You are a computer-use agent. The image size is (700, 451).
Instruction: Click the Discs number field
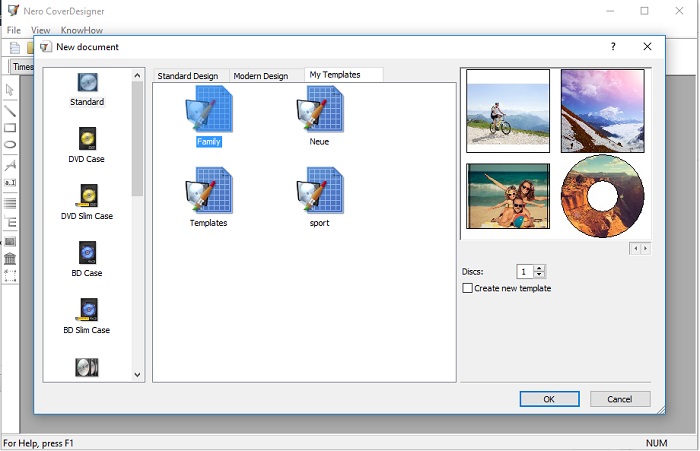click(x=525, y=271)
